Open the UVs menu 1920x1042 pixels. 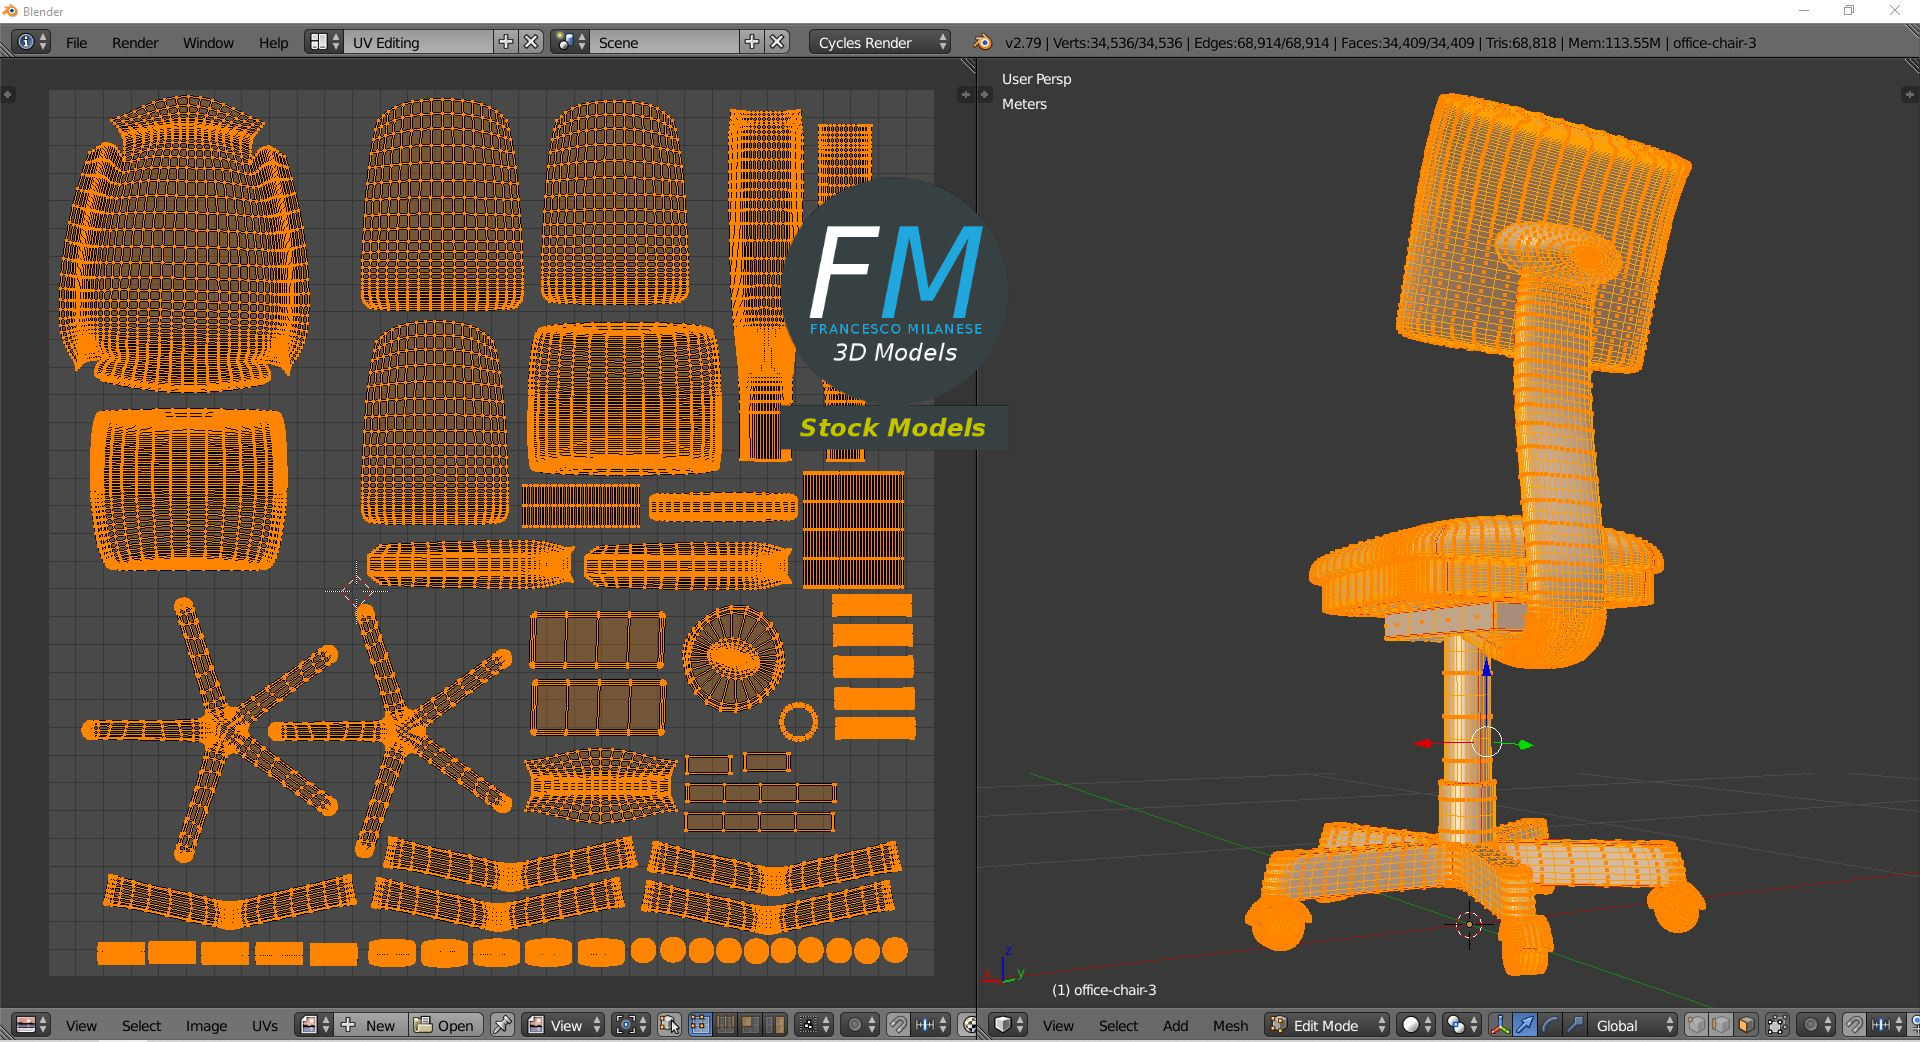point(265,1026)
